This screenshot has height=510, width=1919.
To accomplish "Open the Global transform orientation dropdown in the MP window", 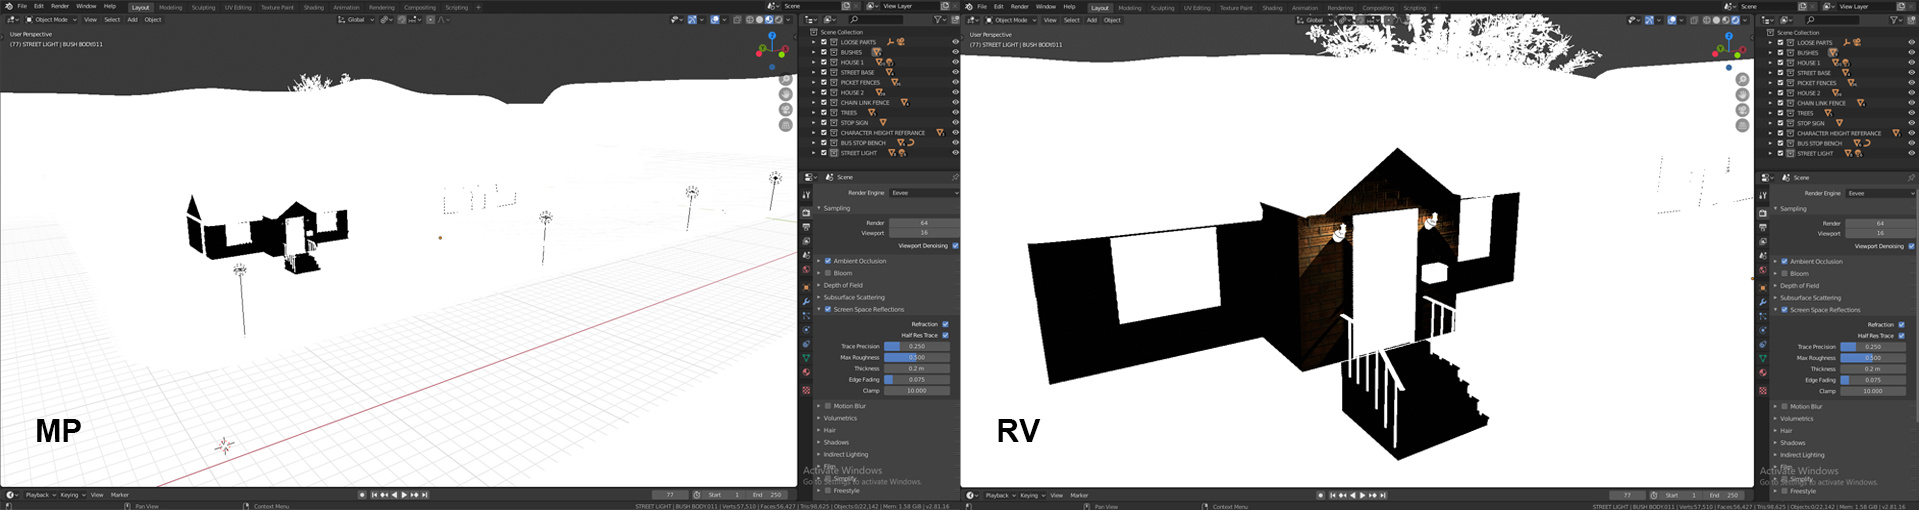I will 356,19.
